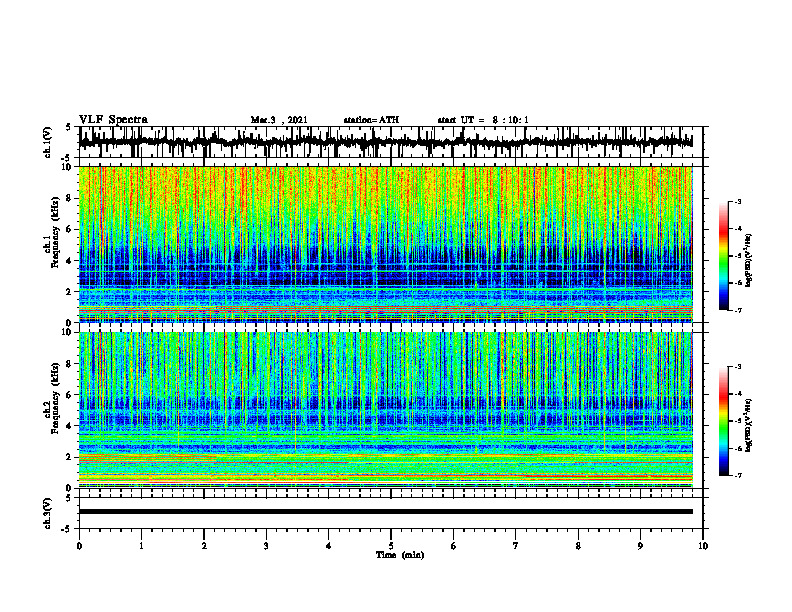Click the ch.3(V) axis label

point(48,513)
